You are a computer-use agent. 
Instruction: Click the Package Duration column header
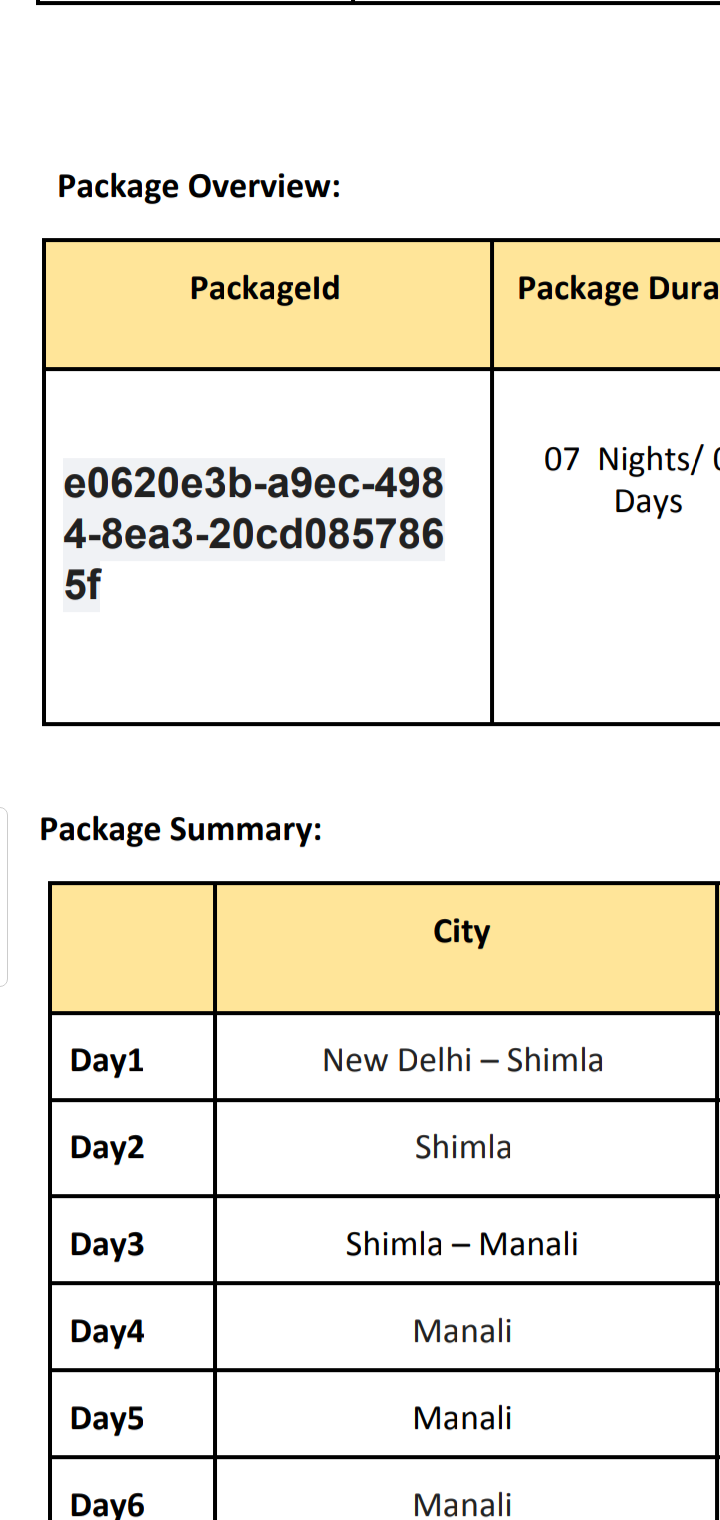click(617, 289)
